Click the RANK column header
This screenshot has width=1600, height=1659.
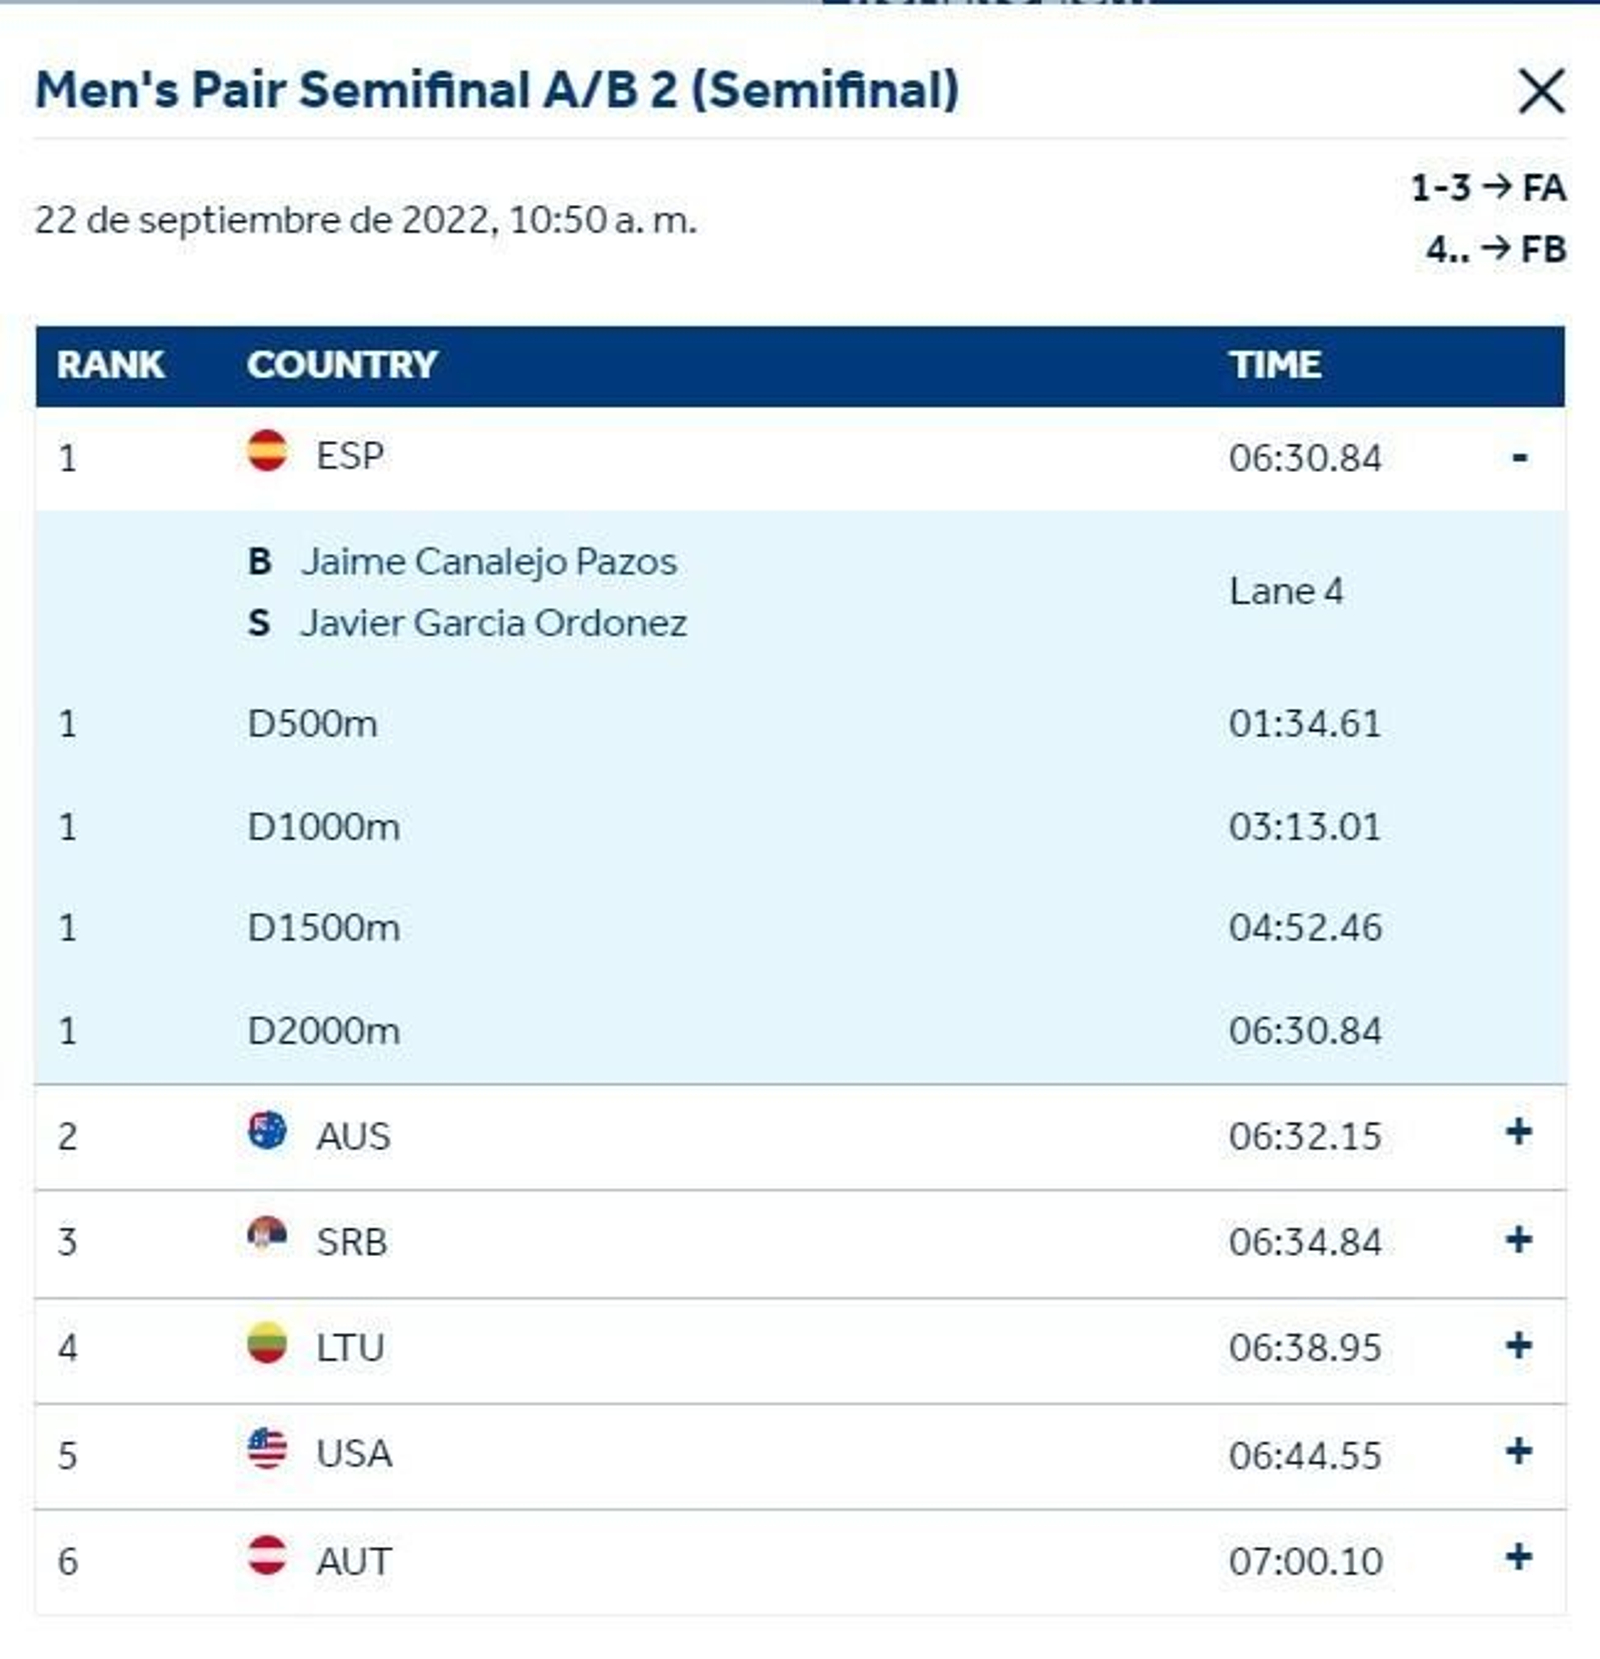110,365
